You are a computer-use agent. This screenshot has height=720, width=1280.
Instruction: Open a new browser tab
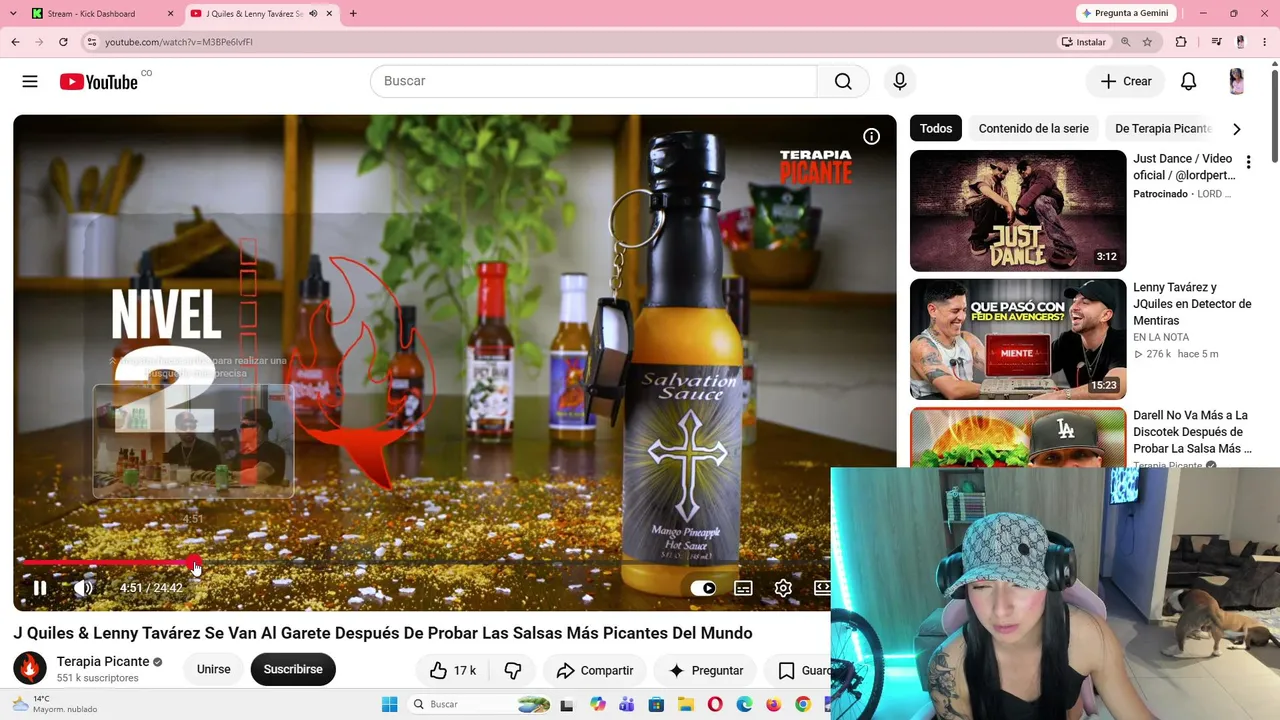353,14
